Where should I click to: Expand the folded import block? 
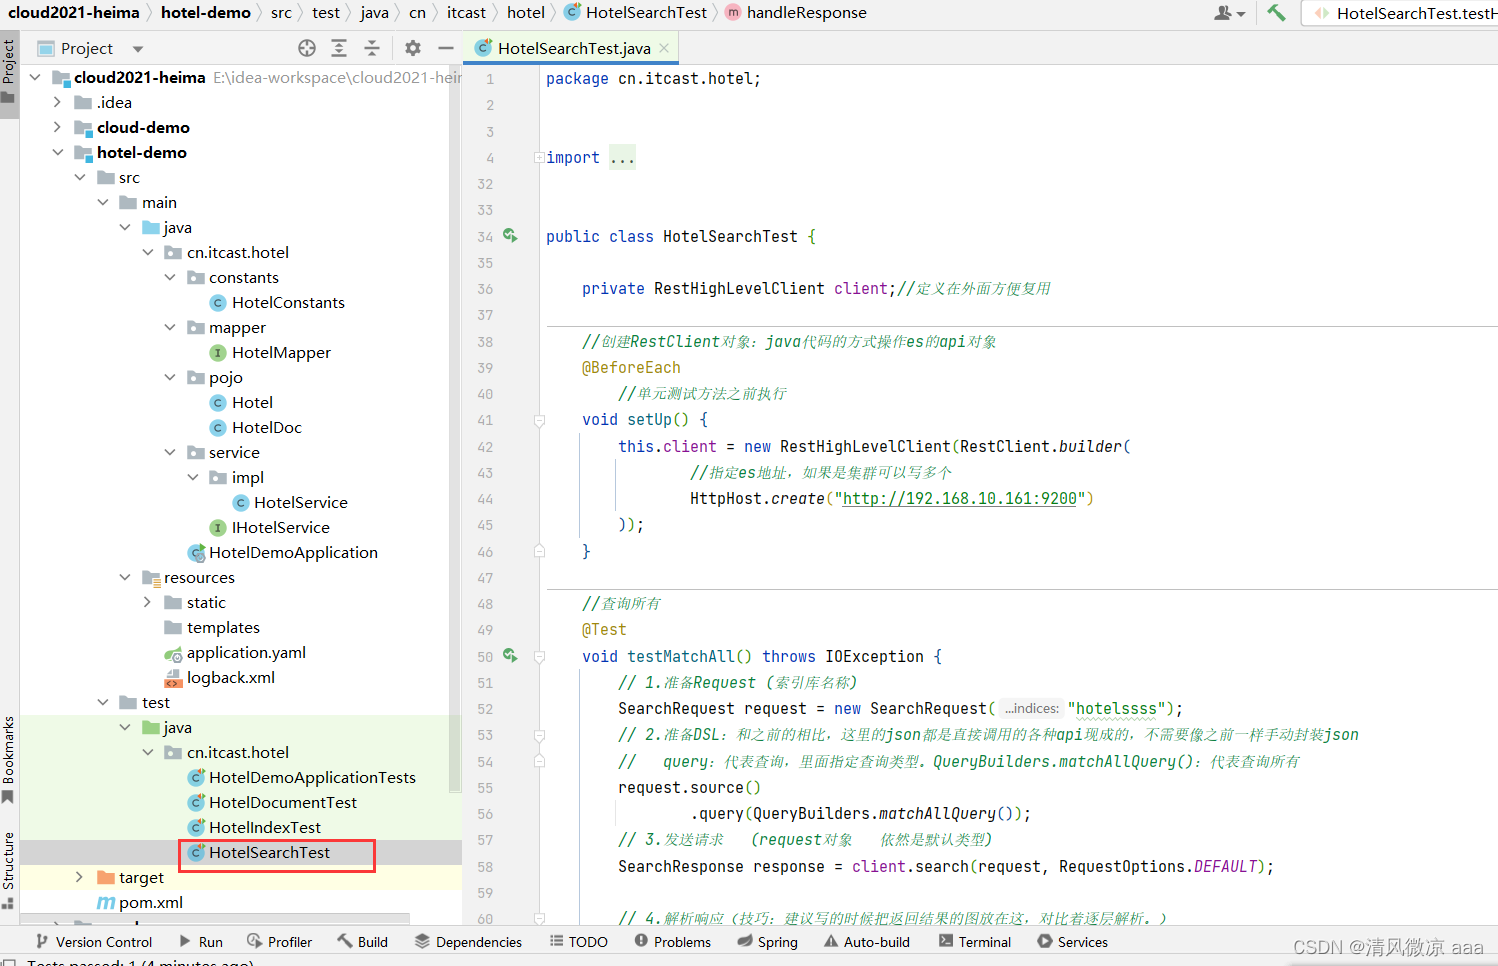coord(540,158)
